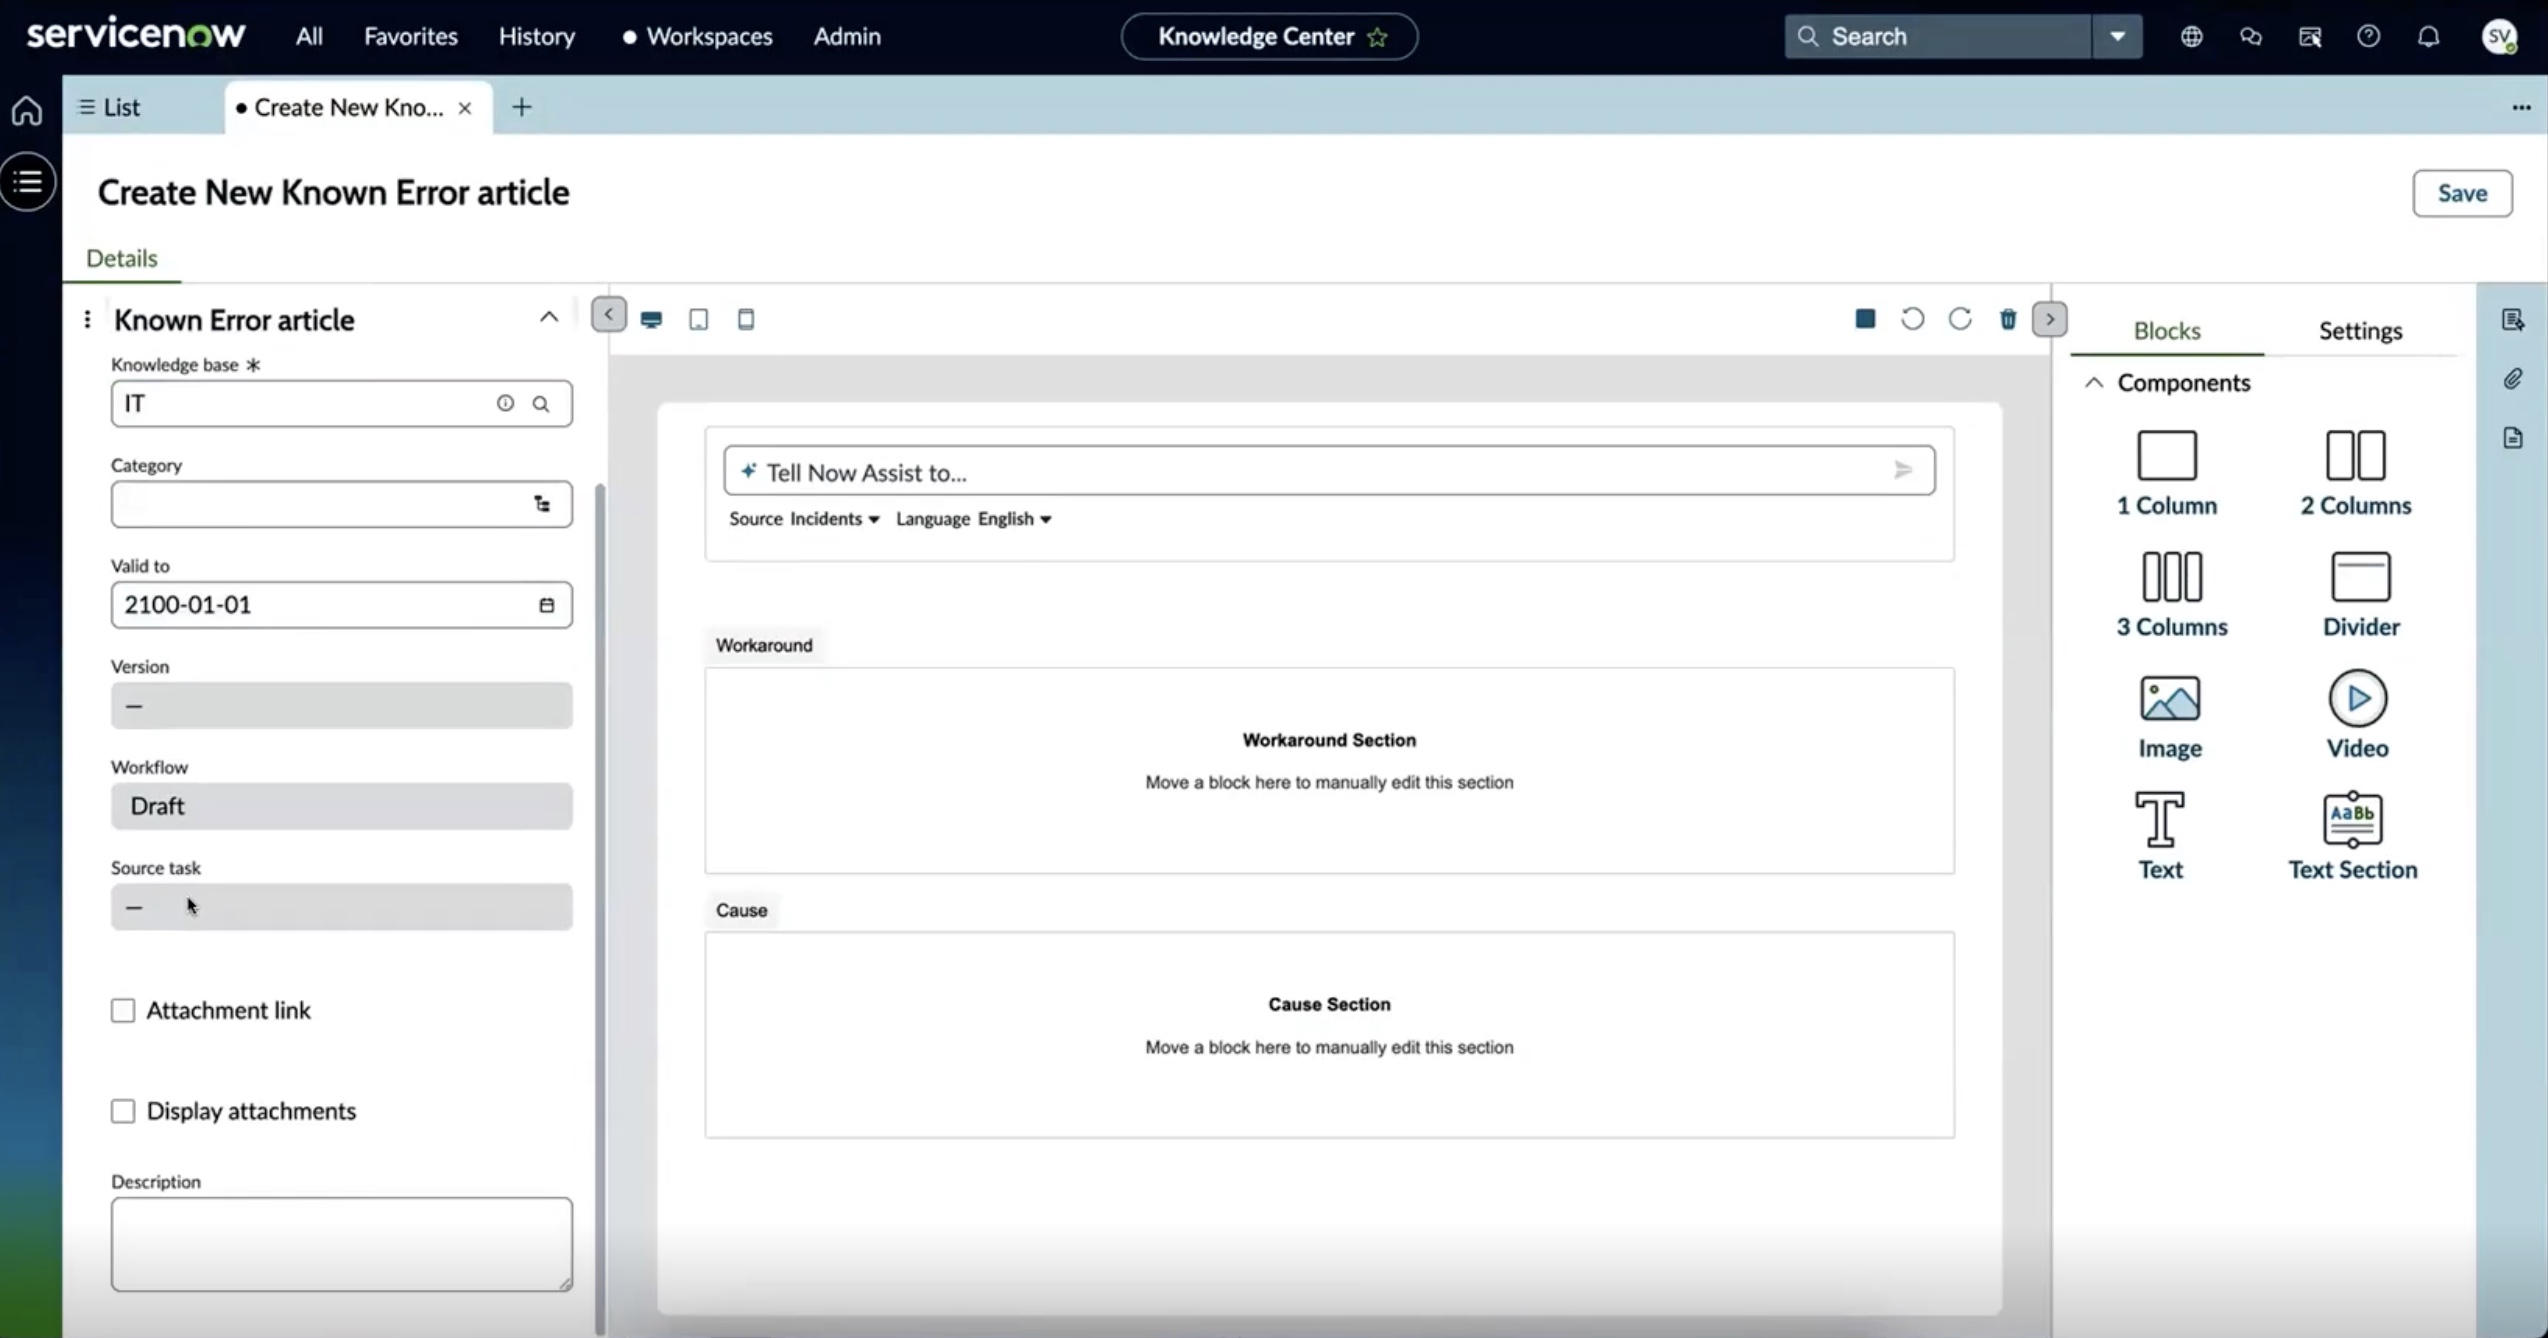Open the tab bar more options ellipsis
2548x1338 pixels.
coord(2521,107)
